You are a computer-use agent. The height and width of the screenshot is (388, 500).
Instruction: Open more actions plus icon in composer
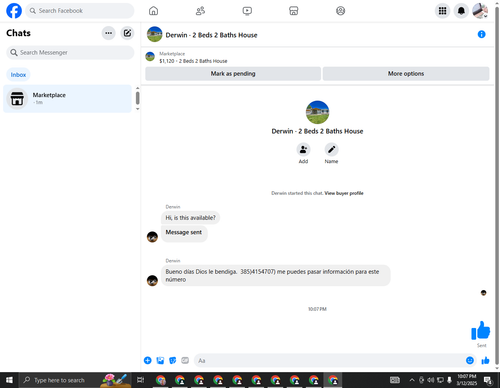[x=147, y=360]
